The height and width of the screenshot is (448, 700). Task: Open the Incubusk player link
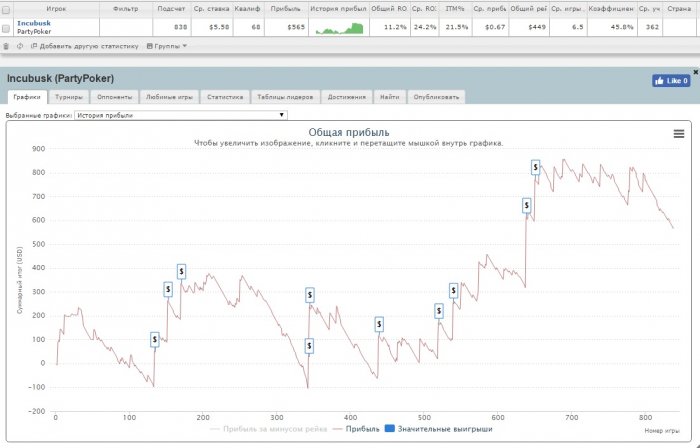33,22
